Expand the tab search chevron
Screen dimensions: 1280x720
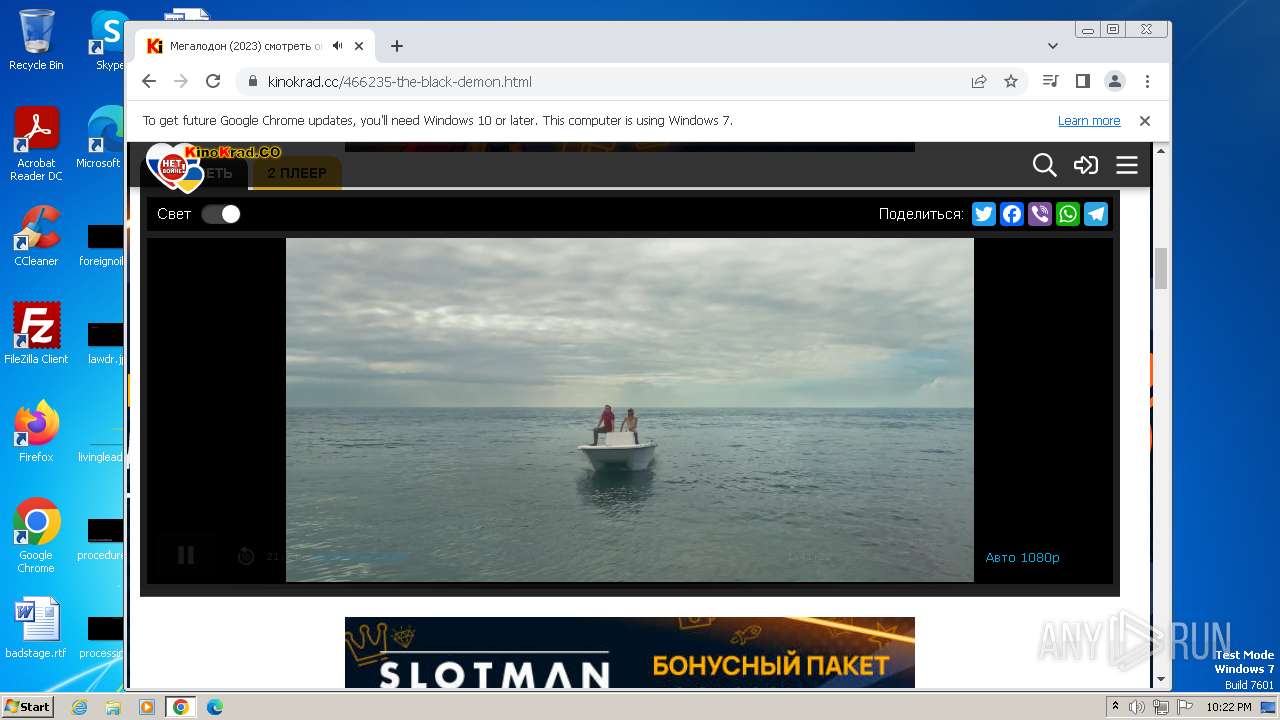point(1053,46)
